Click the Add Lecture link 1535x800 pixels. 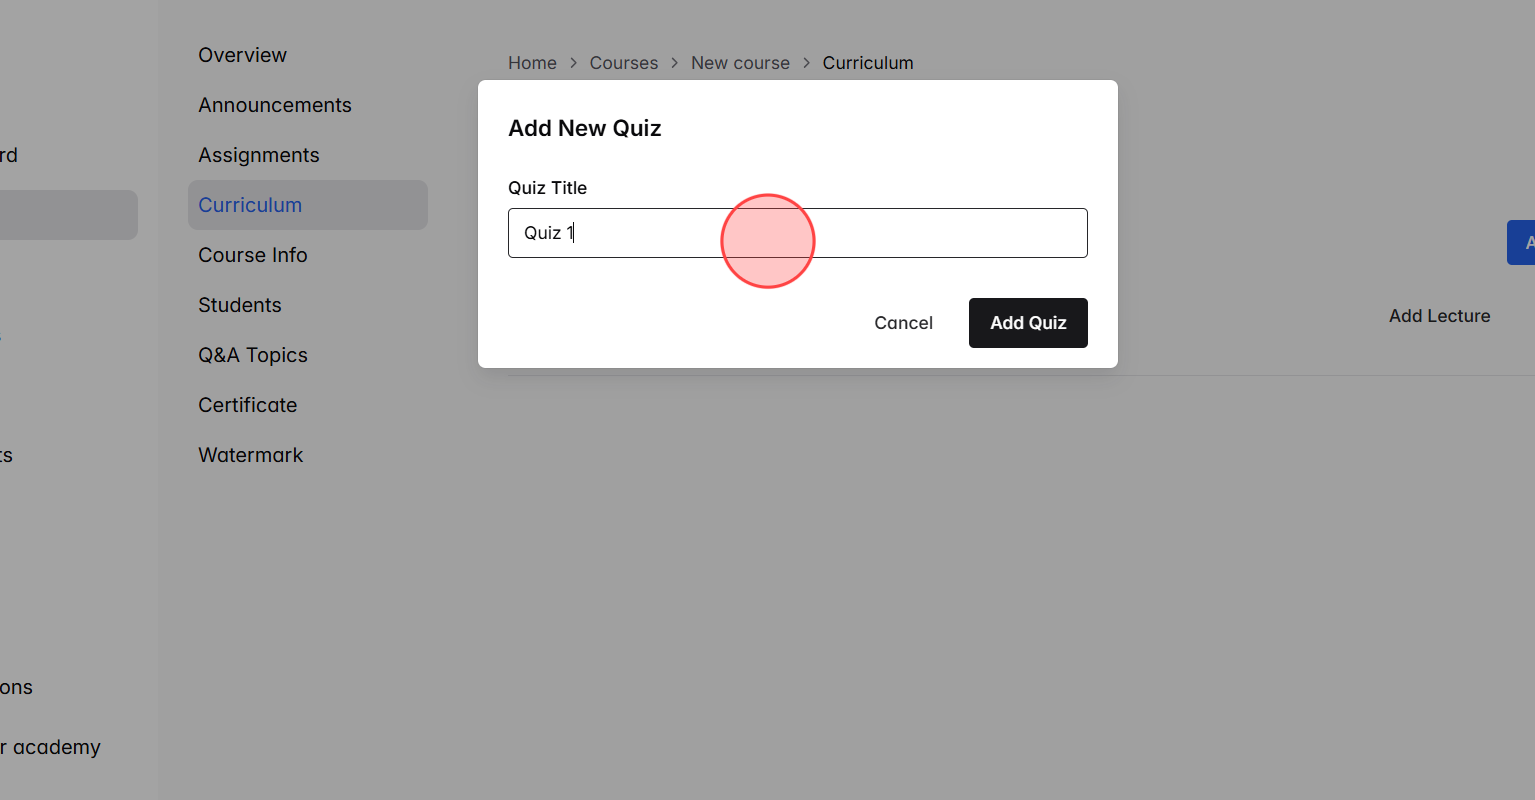coord(1439,315)
